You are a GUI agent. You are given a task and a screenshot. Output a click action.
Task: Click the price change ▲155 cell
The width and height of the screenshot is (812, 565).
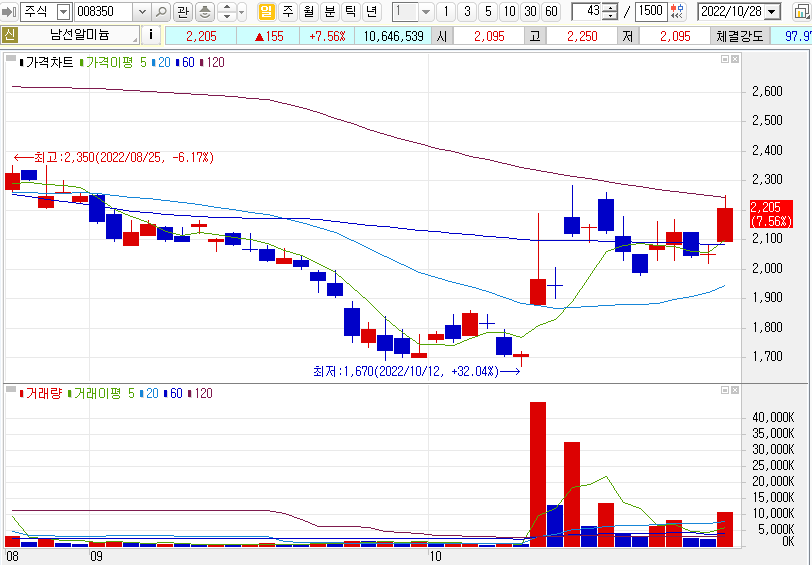(268, 36)
